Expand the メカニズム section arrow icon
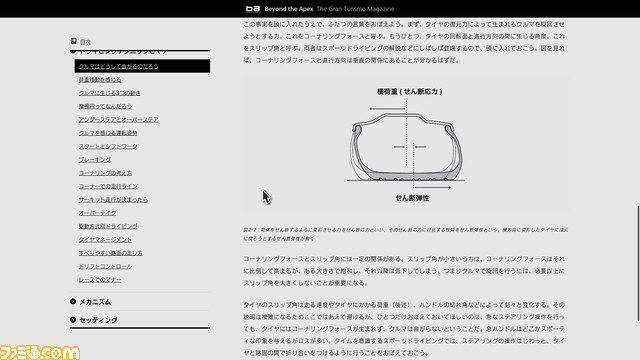The image size is (640, 360). (x=73, y=301)
